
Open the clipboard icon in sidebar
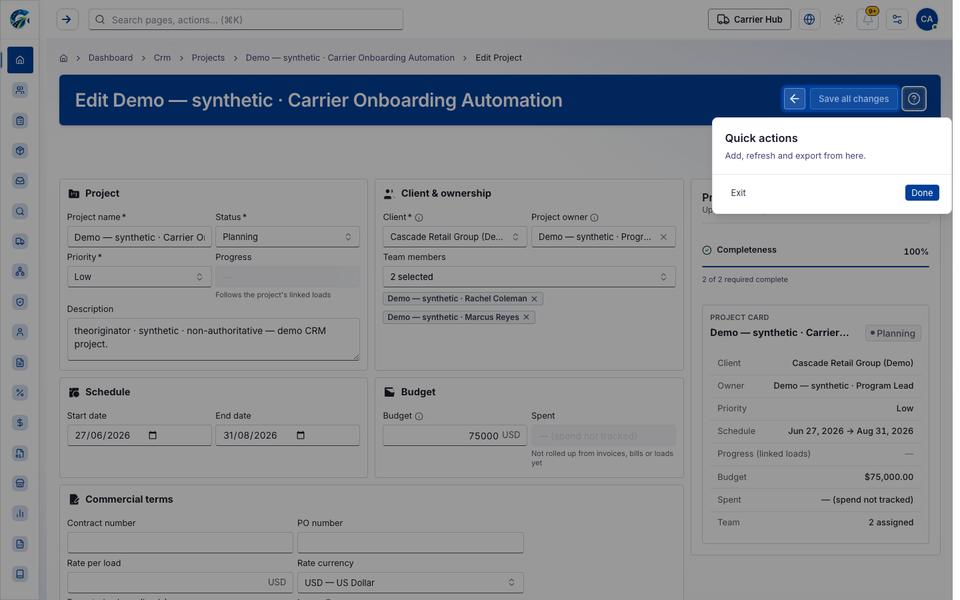pyautogui.click(x=20, y=121)
